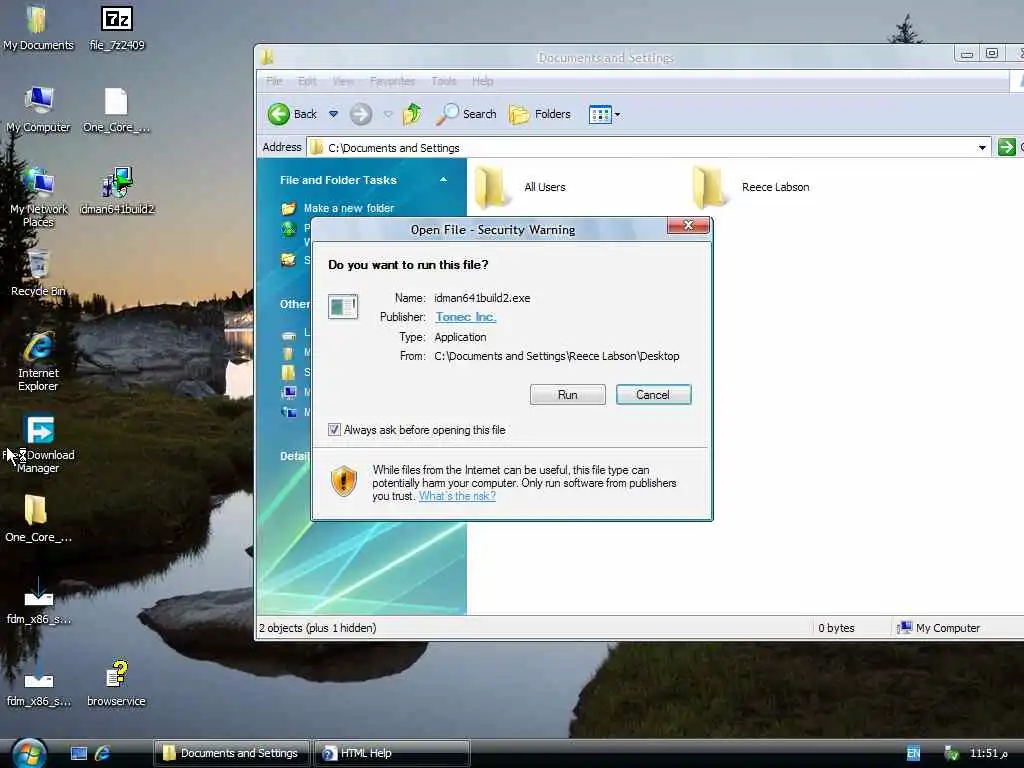Open Forward history dropdown arrow
1024x768 pixels.
coord(388,114)
